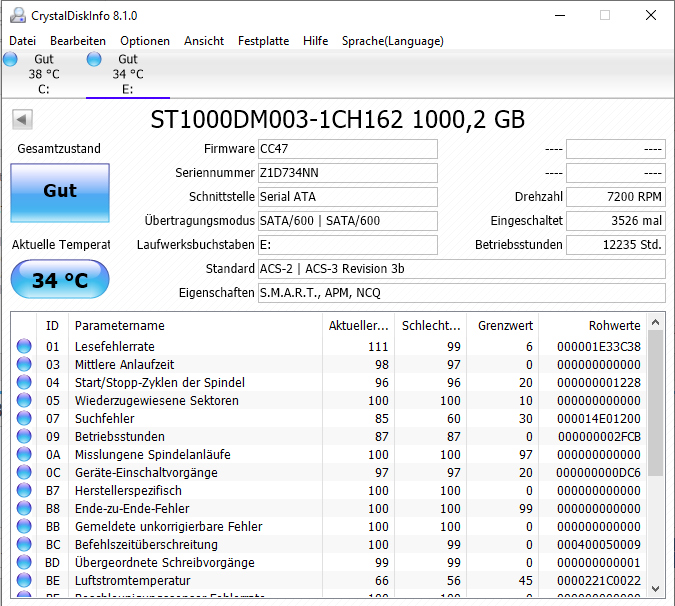The height and width of the screenshot is (606, 675).
Task: Click the Betriebsstunden value 12235 Std.
Action: point(616,245)
